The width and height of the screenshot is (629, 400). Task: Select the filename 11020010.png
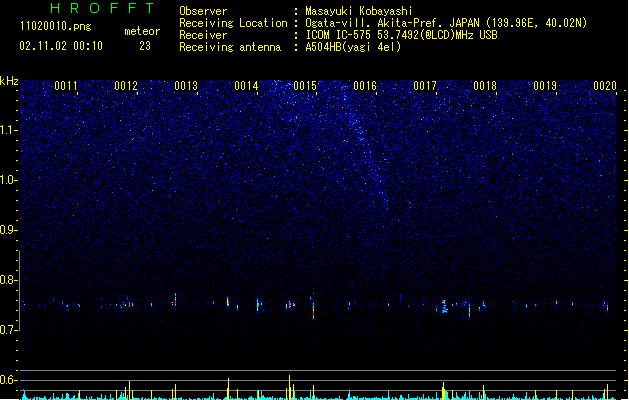pos(55,26)
